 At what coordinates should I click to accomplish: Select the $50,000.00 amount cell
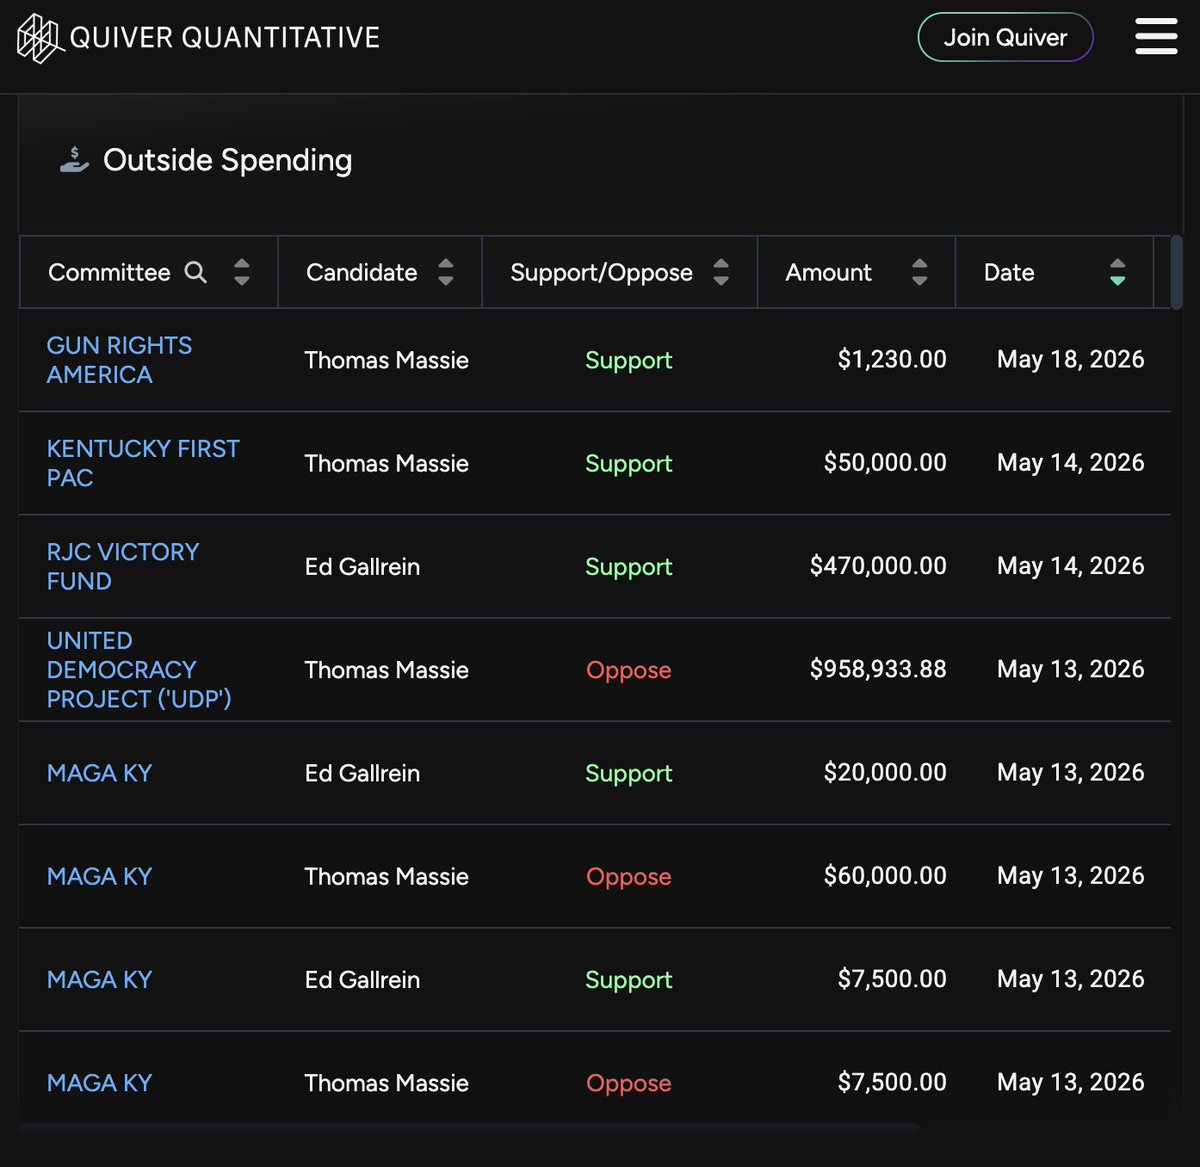coord(885,462)
